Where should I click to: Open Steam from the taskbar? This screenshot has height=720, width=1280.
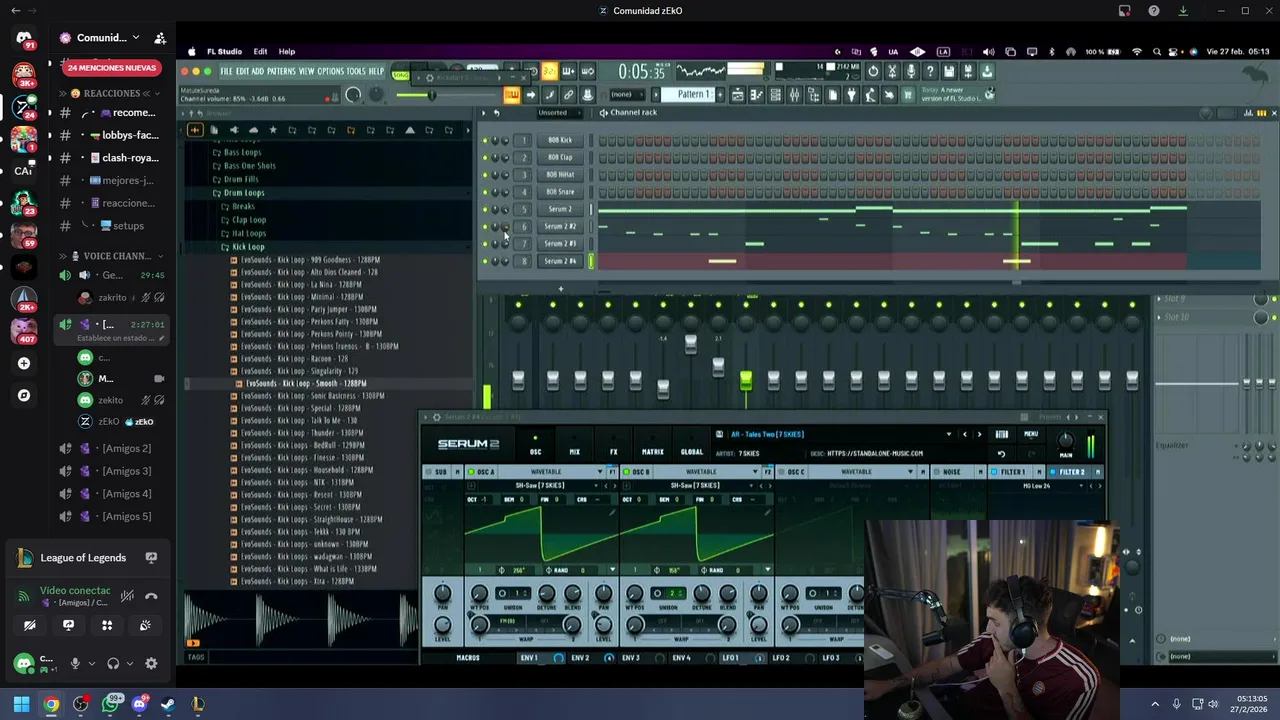pyautogui.click(x=168, y=704)
